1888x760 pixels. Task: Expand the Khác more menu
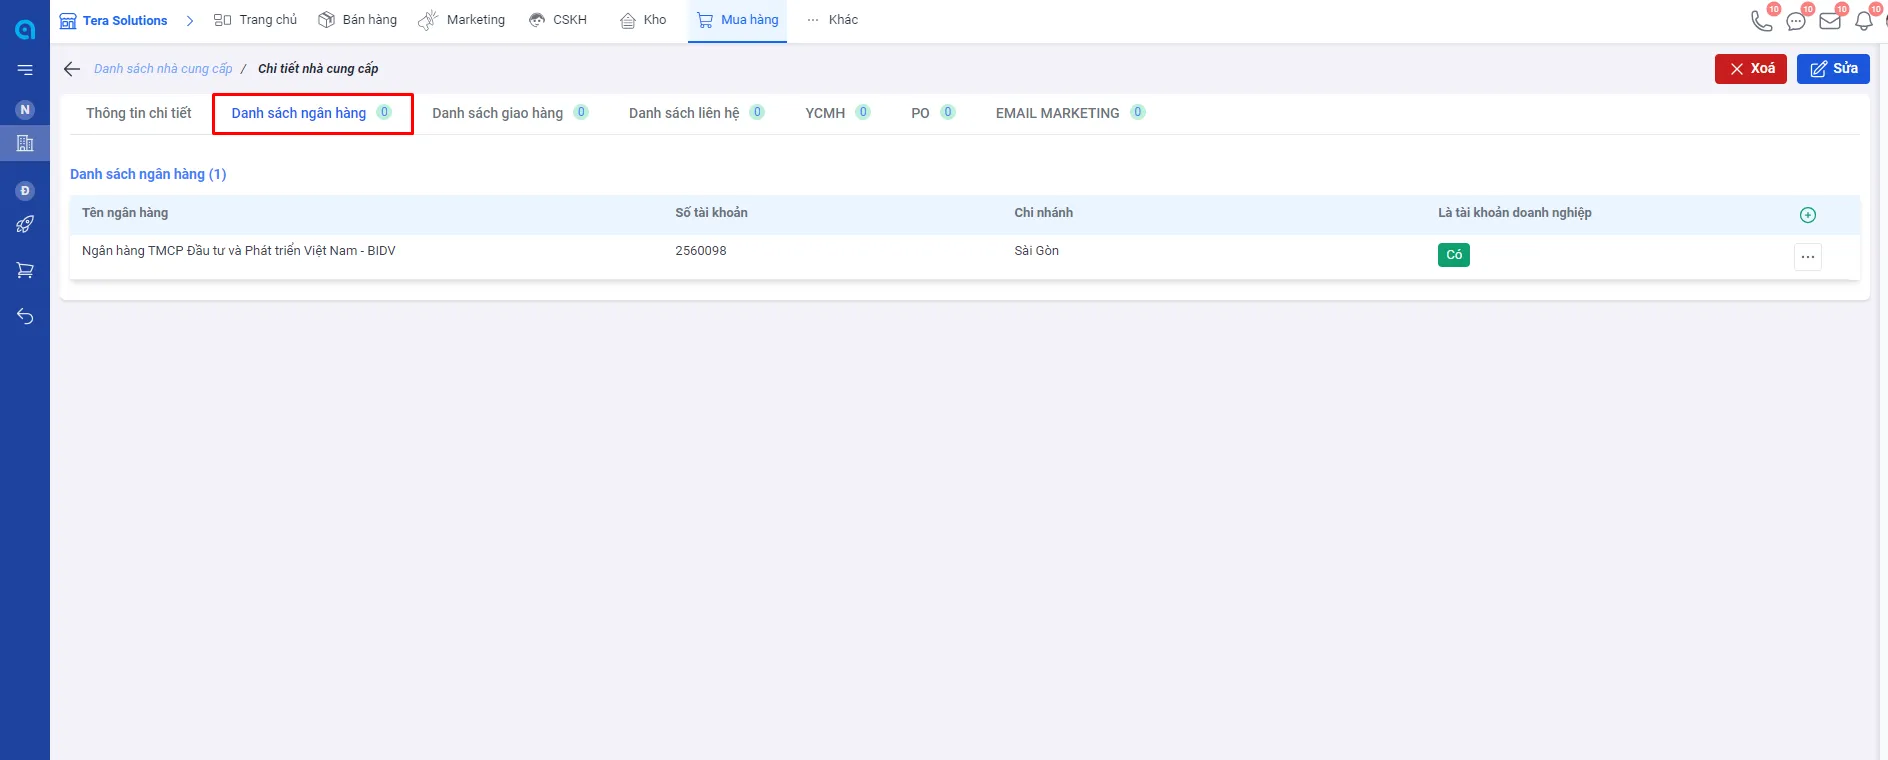pyautogui.click(x=832, y=20)
